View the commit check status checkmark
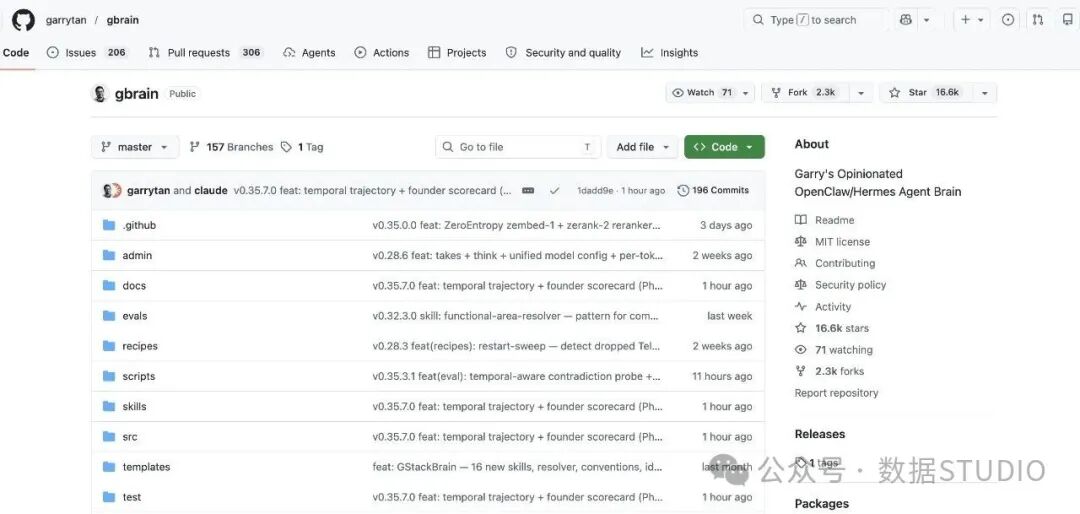The height and width of the screenshot is (514, 1080). pos(554,191)
